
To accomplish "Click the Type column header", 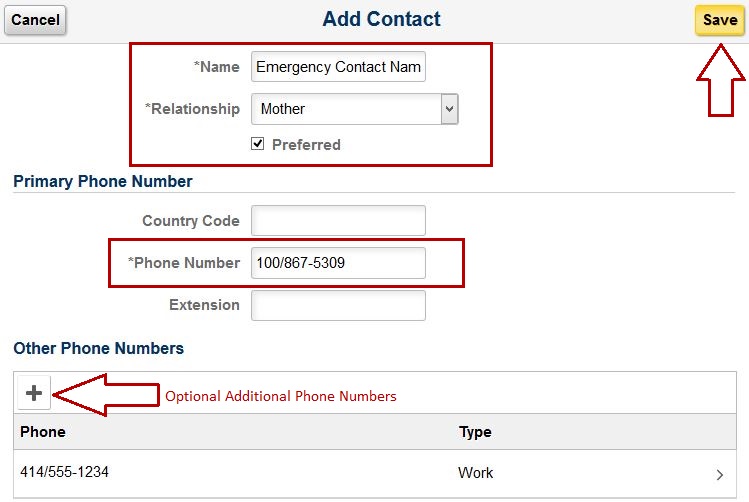I will pos(475,432).
